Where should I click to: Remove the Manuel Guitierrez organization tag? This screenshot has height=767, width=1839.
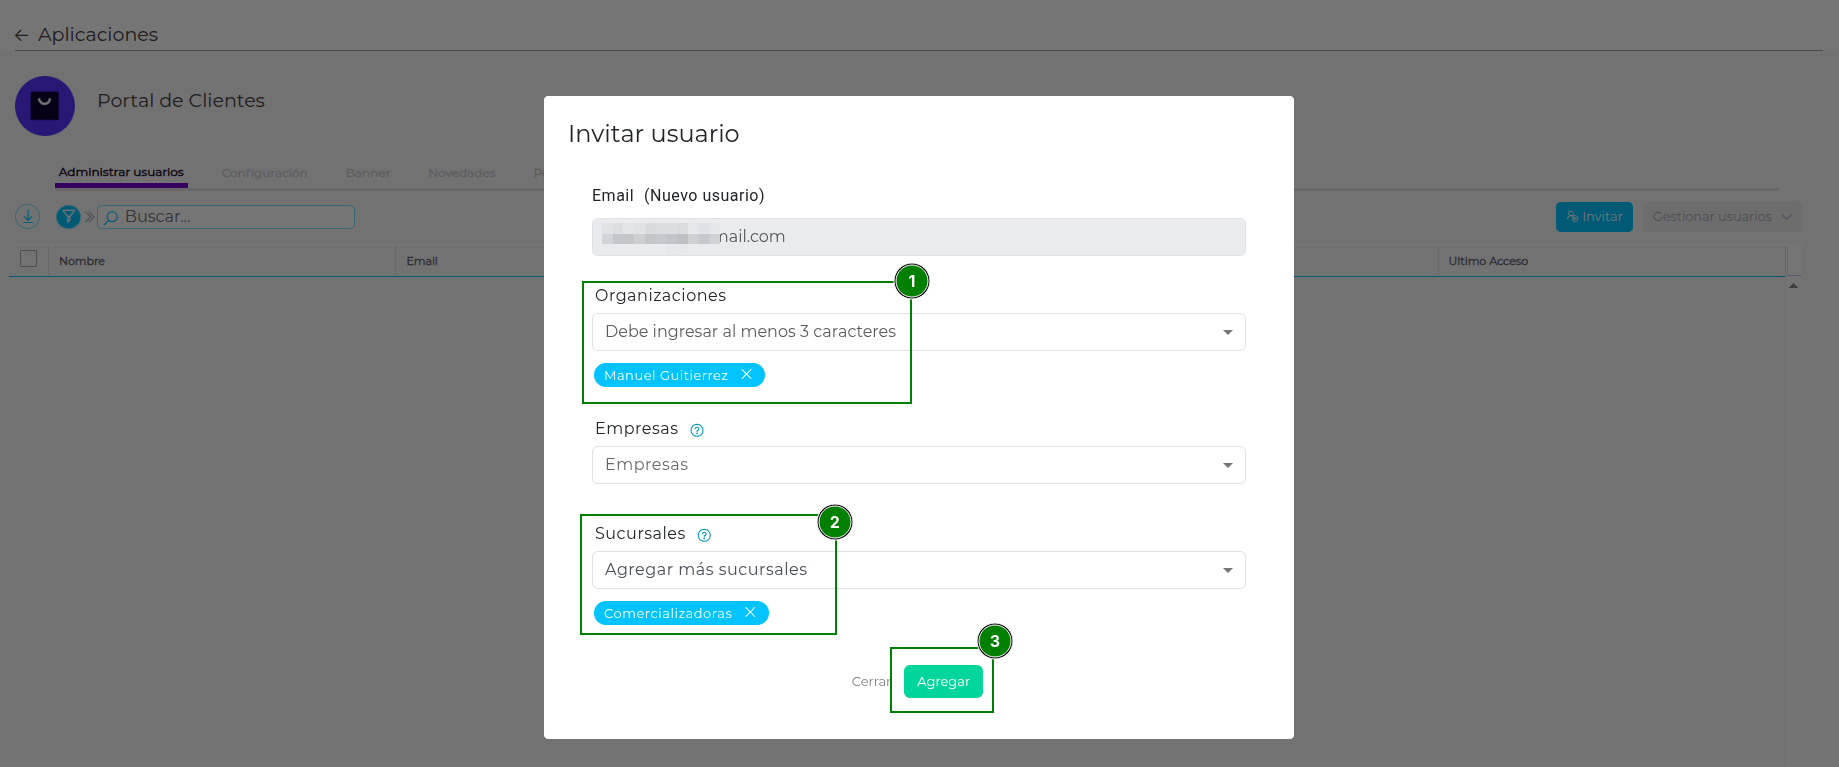pos(746,375)
